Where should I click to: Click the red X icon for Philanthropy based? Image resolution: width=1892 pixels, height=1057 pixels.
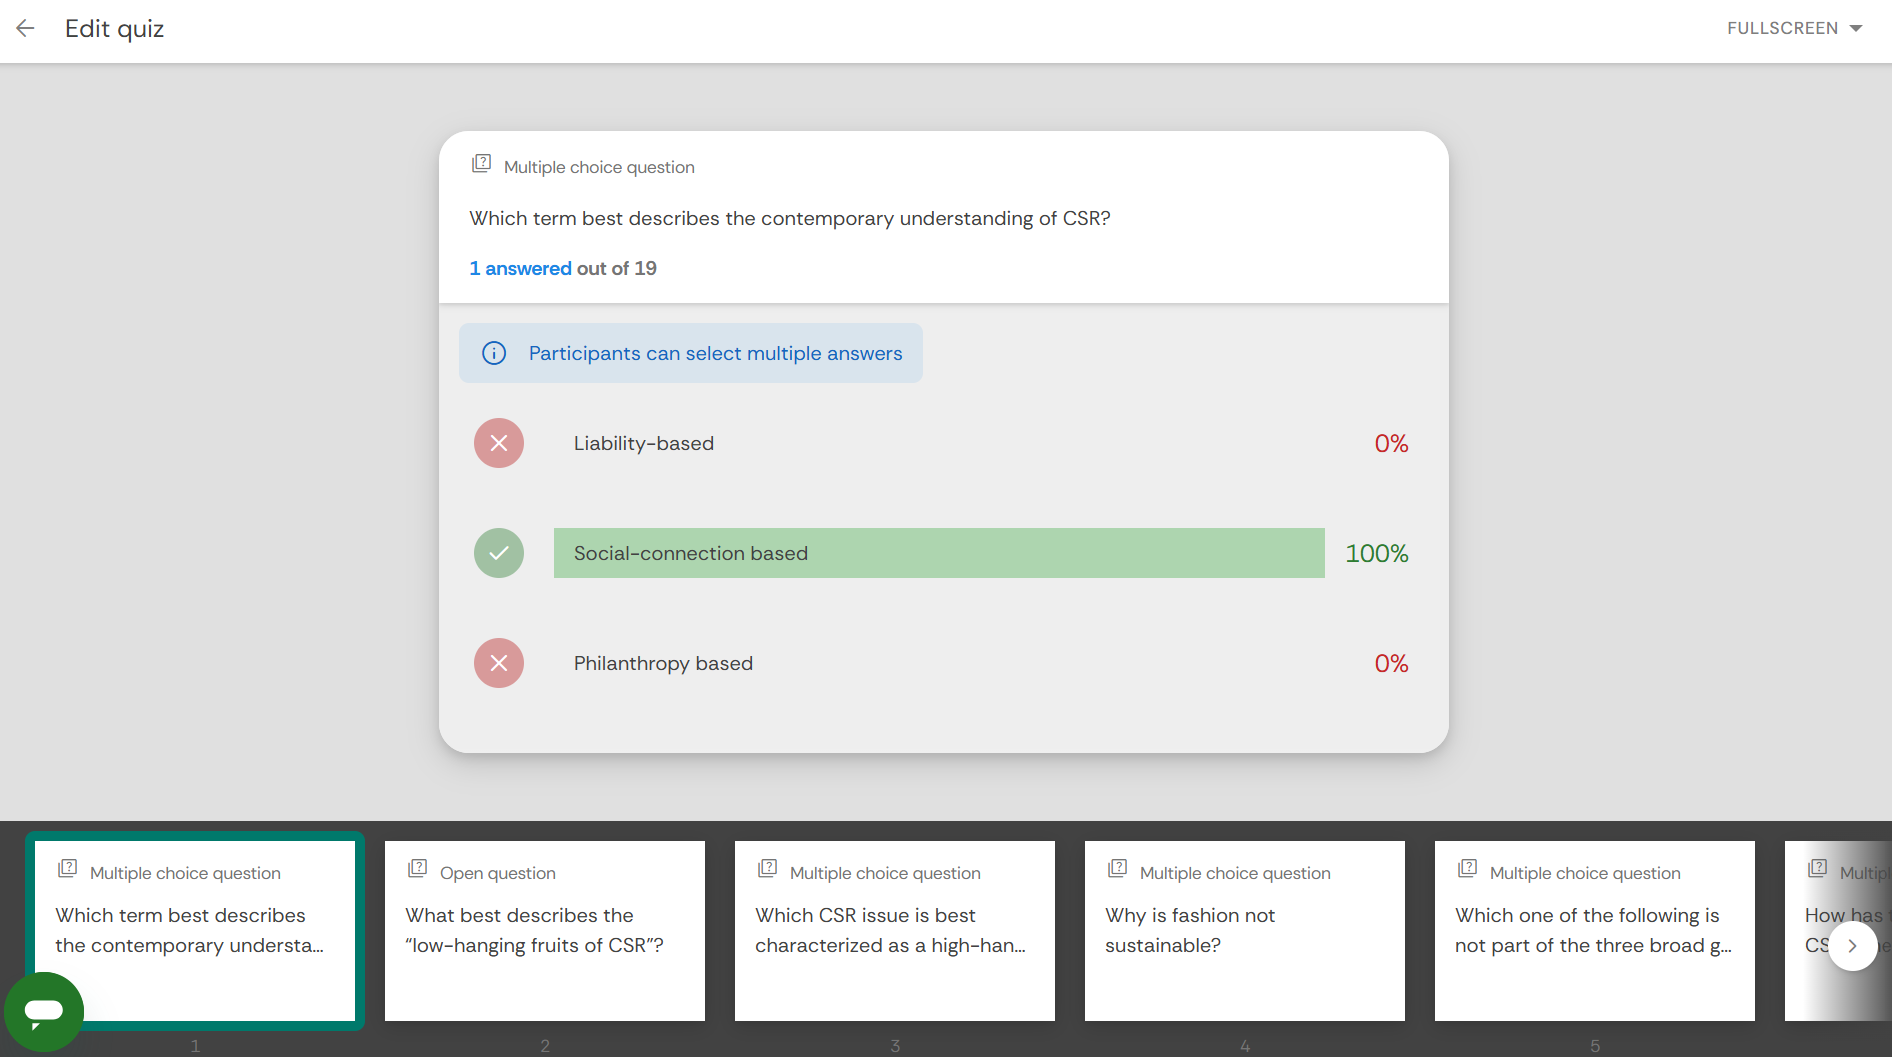(x=499, y=663)
